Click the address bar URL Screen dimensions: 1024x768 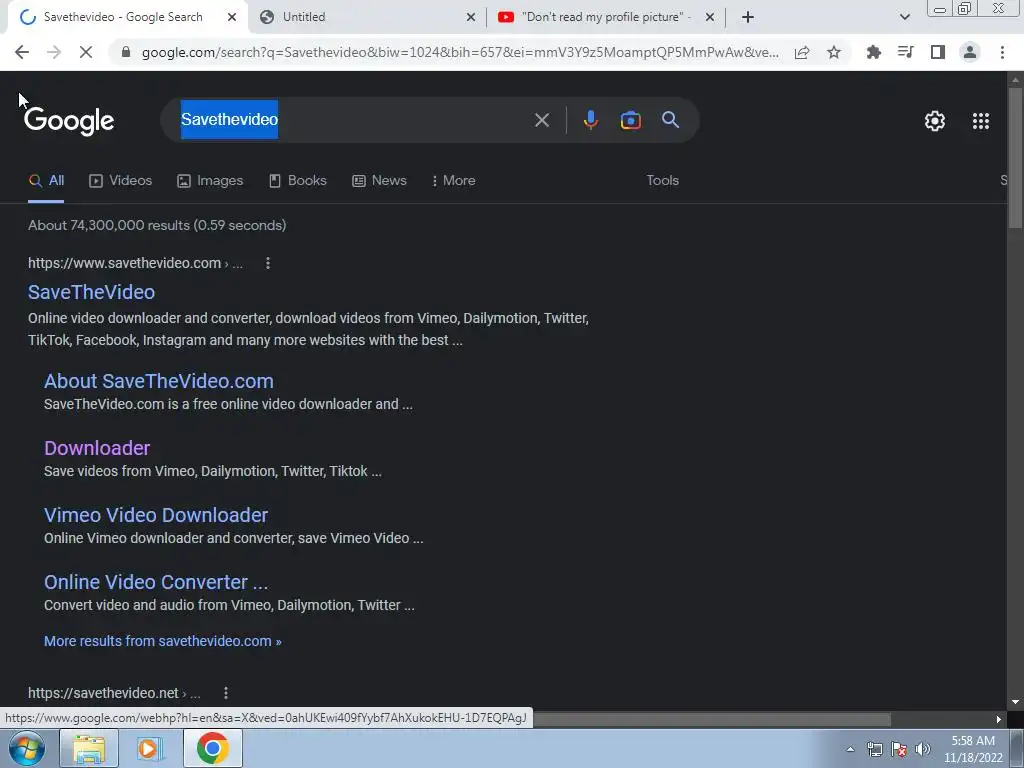click(460, 52)
